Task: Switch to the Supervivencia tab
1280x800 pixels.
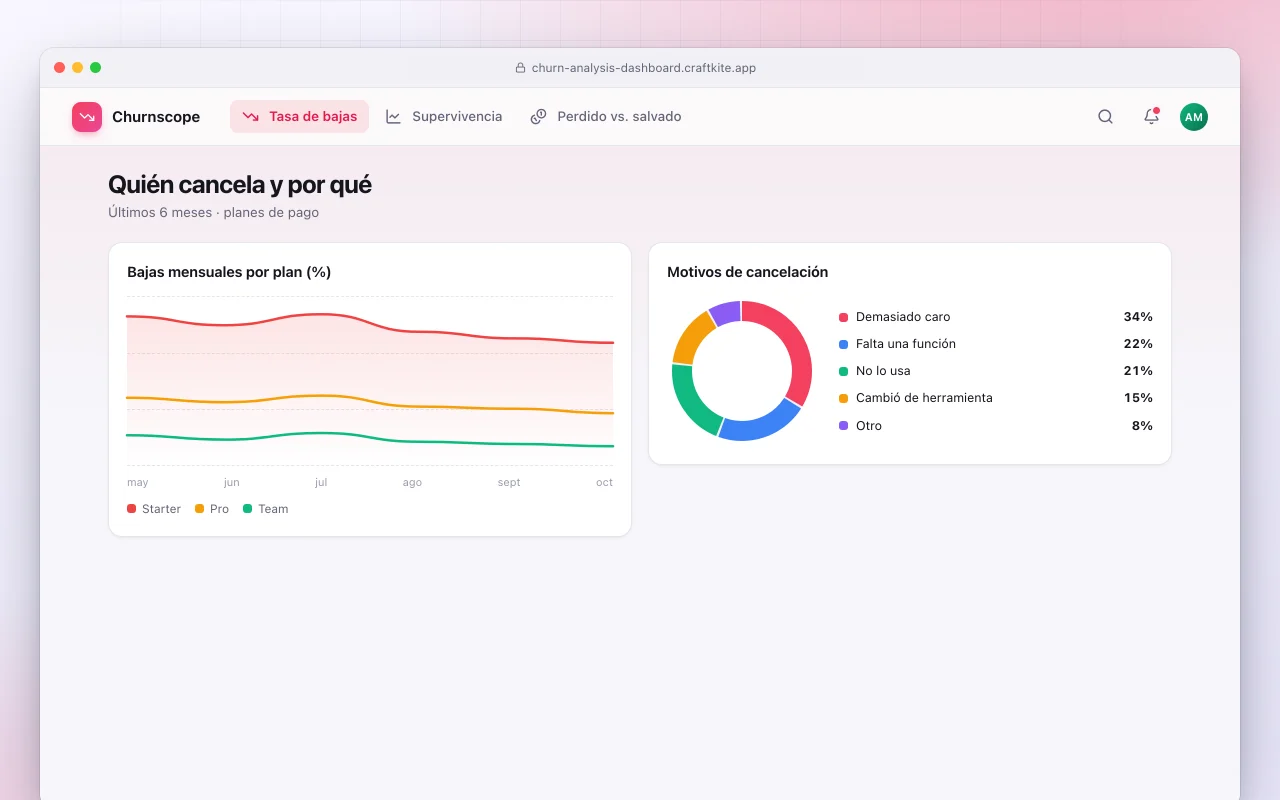Action: pyautogui.click(x=444, y=117)
